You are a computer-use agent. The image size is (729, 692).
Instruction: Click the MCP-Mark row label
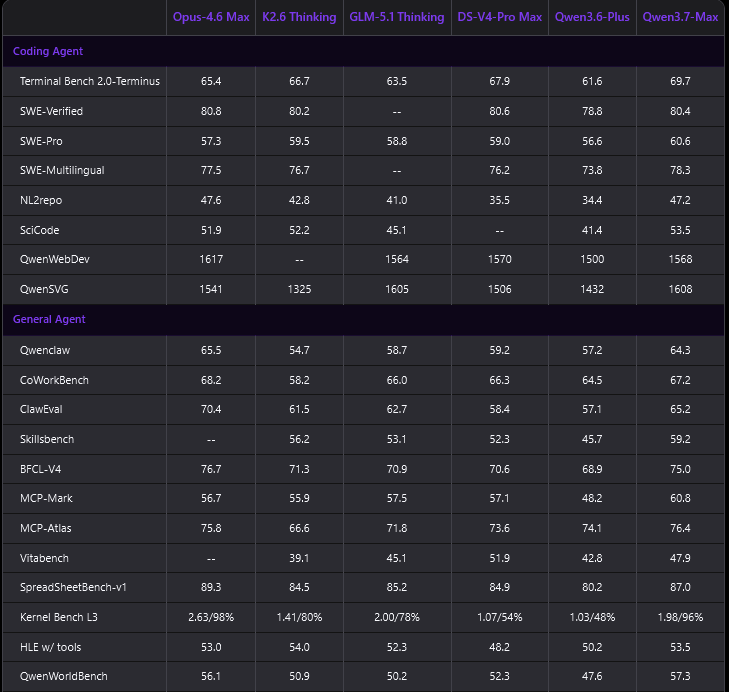(46, 498)
